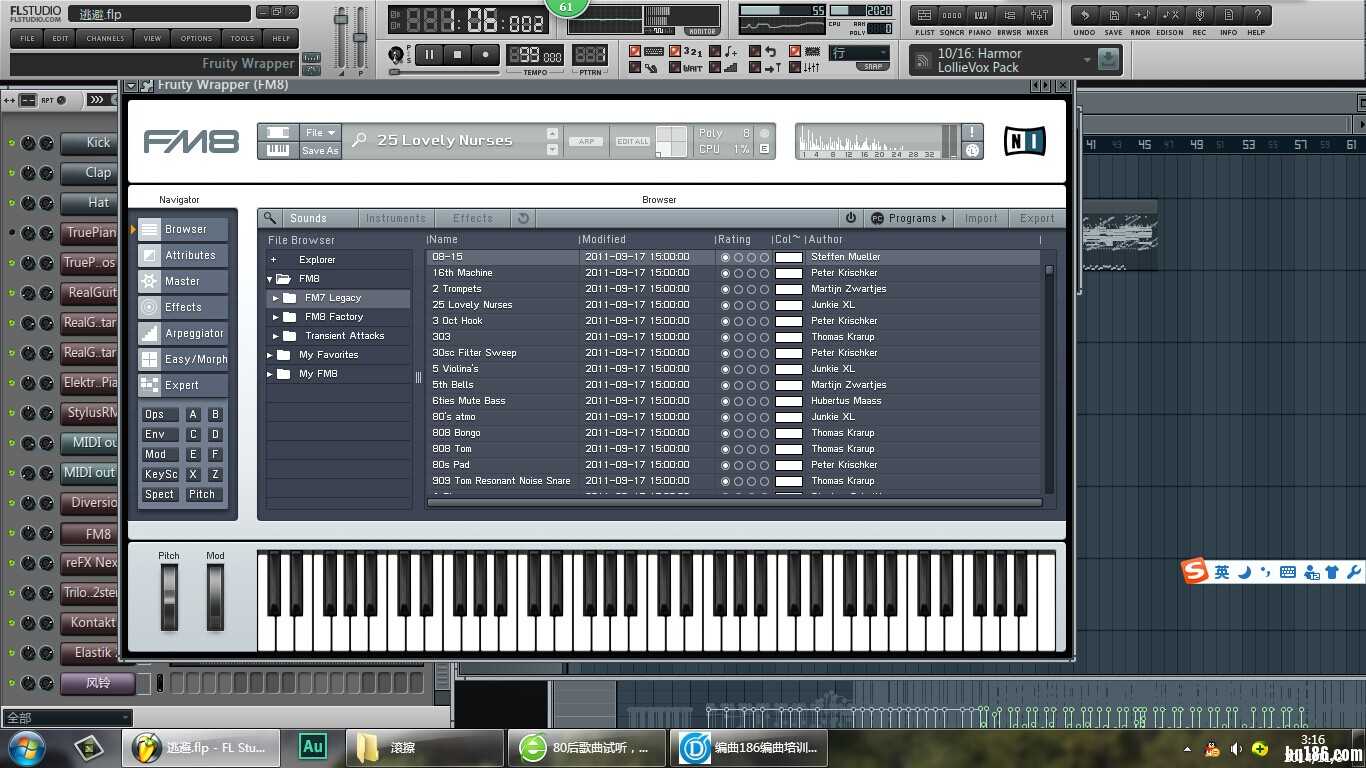Open the Piano roll window

coord(981,15)
